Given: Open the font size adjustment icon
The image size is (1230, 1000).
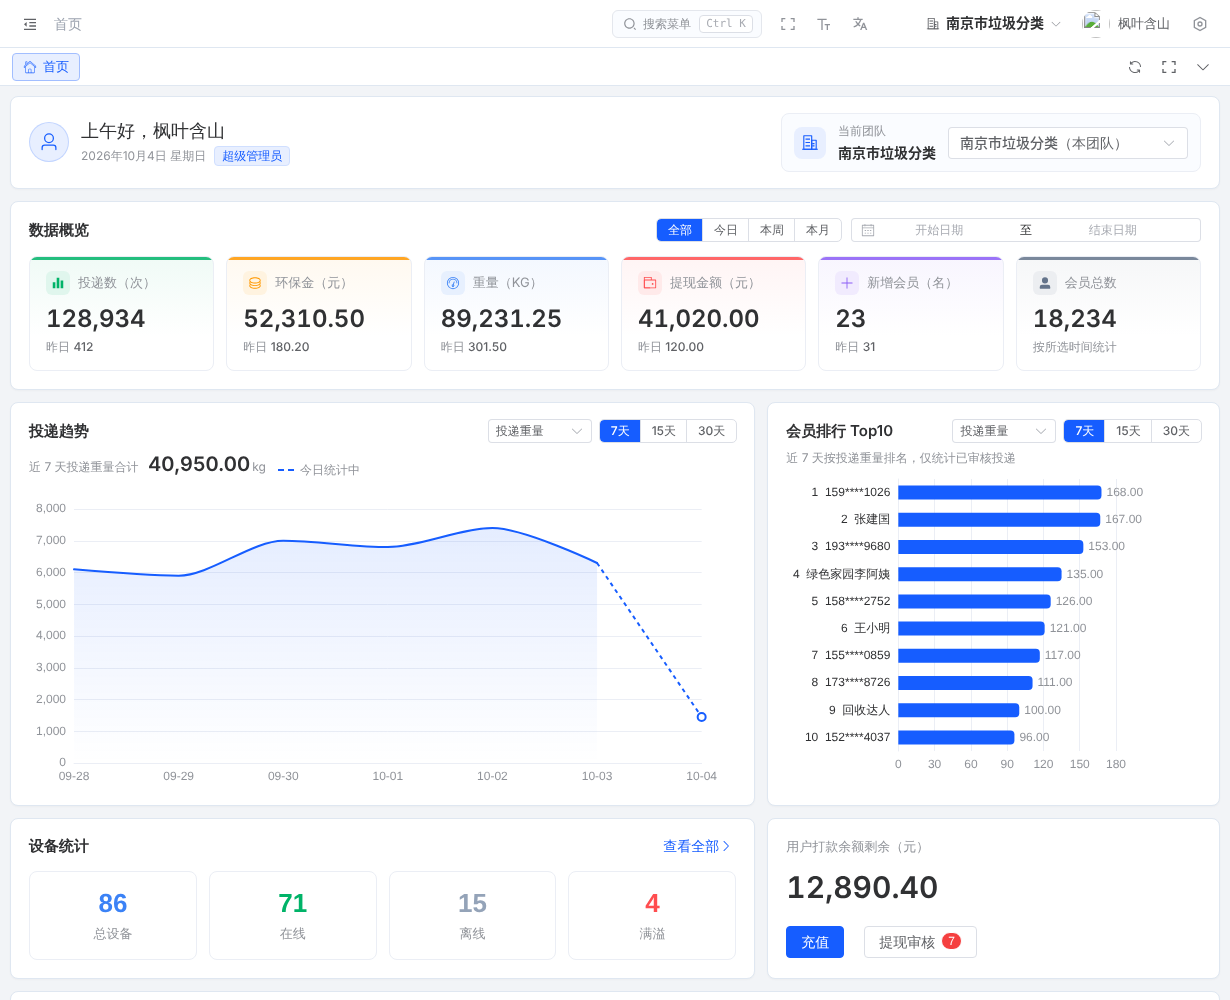Looking at the screenshot, I should point(824,24).
